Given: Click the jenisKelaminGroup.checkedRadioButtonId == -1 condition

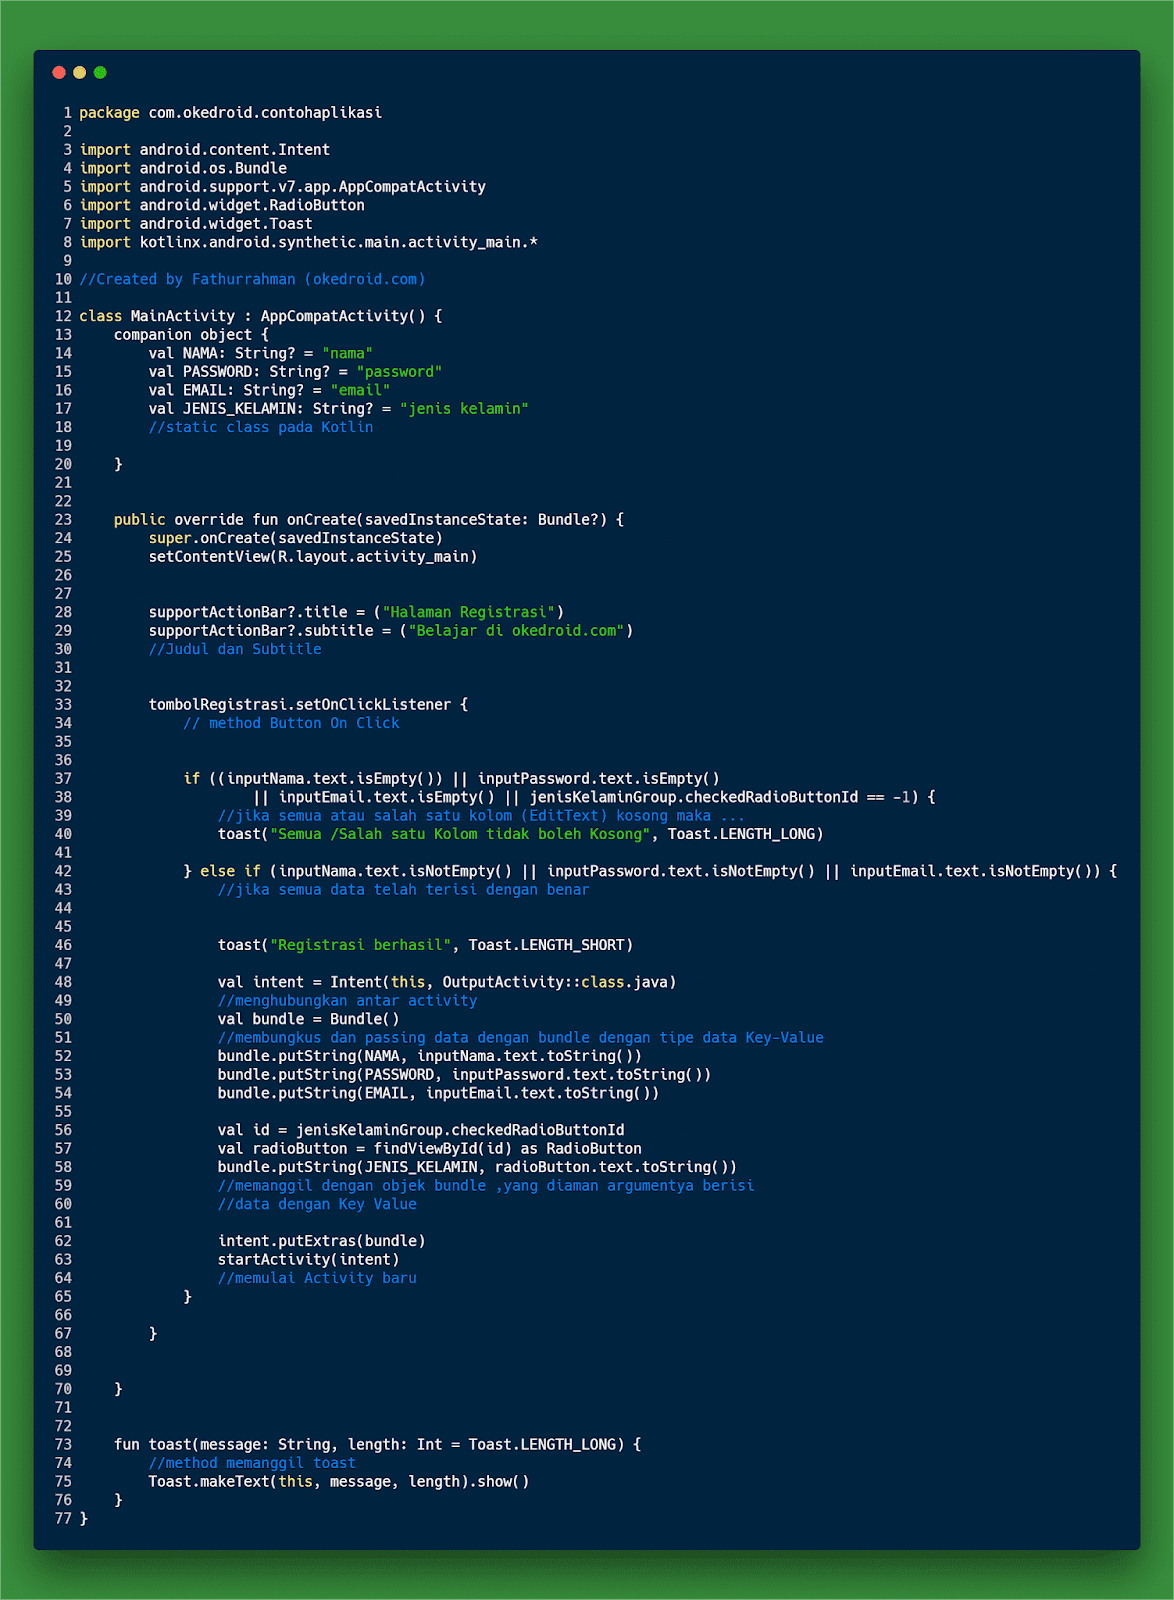Looking at the screenshot, I should (x=720, y=797).
